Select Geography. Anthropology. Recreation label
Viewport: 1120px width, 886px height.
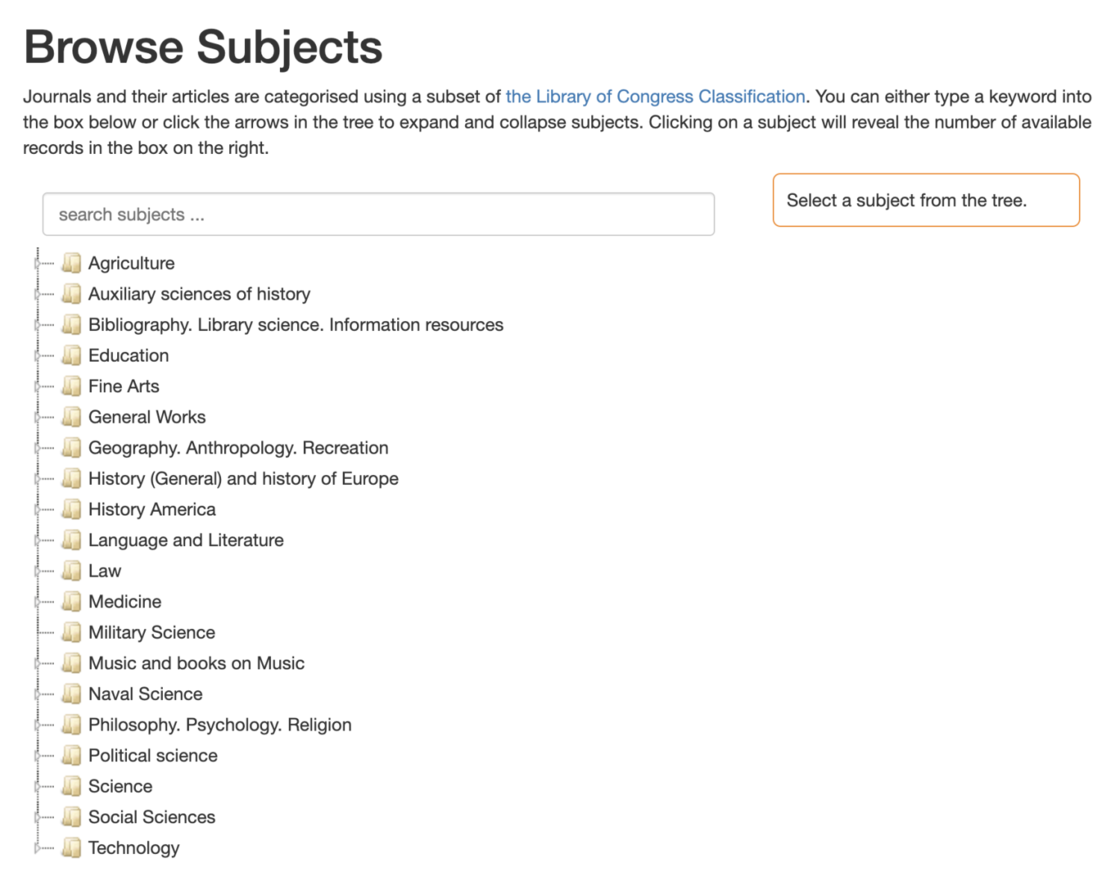point(239,447)
